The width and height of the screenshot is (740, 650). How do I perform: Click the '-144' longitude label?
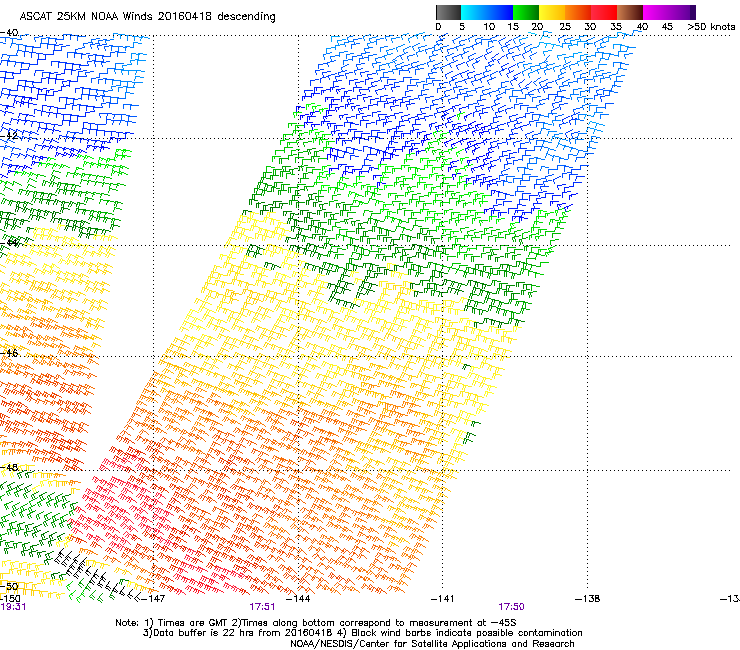(x=298, y=599)
